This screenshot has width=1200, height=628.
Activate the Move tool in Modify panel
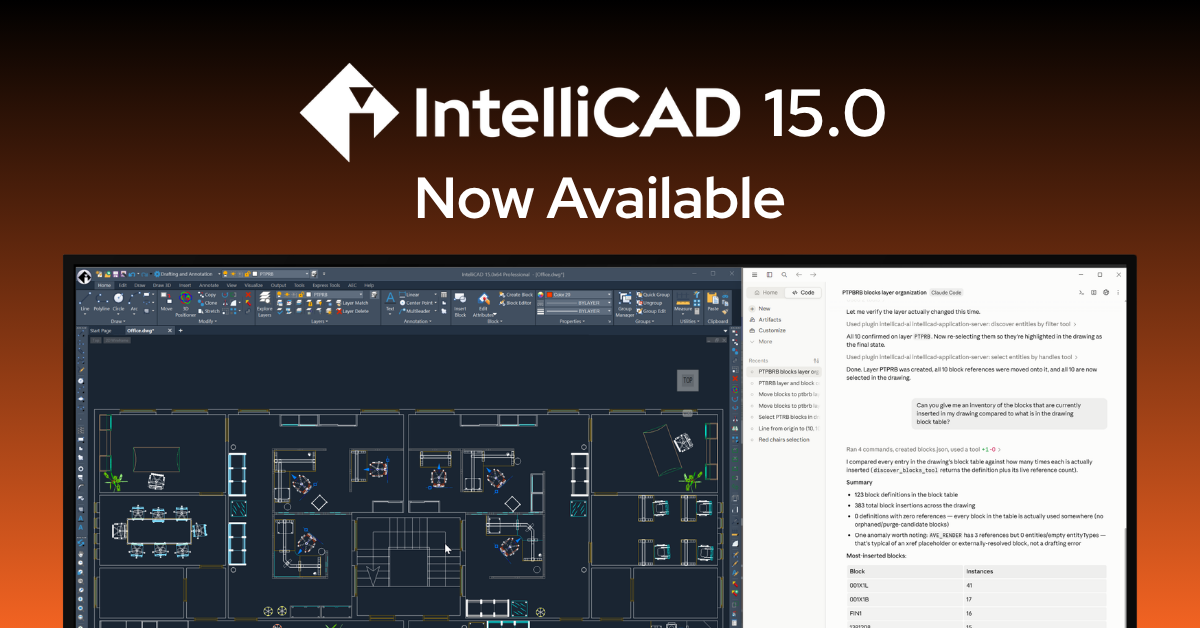pyautogui.click(x=166, y=301)
